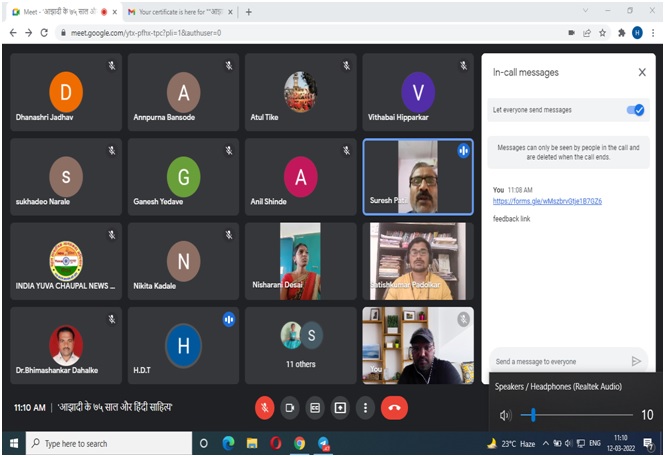Click the Windows search box in taskbar
The height and width of the screenshot is (457, 665).
tap(100, 443)
